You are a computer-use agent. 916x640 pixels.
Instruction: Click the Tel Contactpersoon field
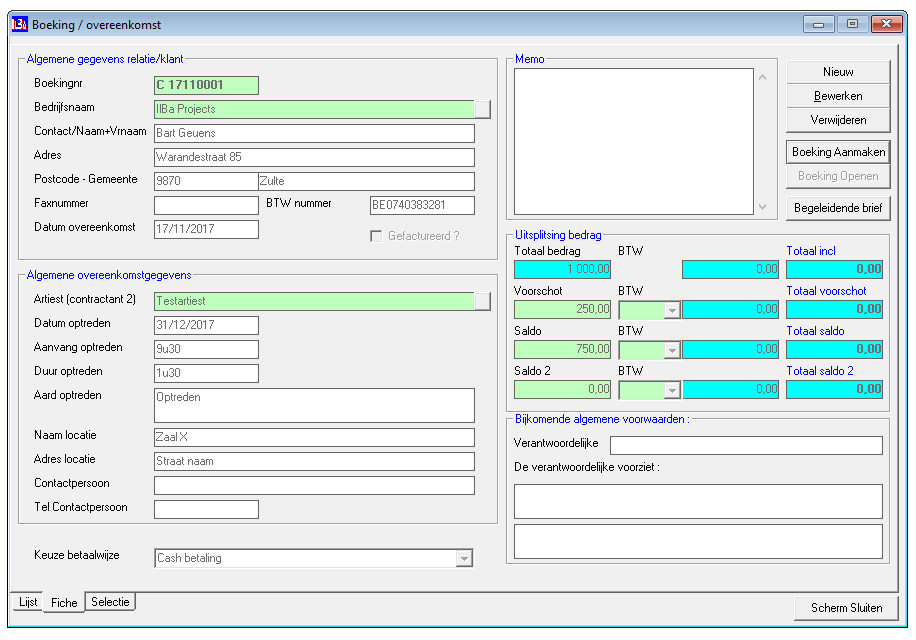tap(206, 509)
